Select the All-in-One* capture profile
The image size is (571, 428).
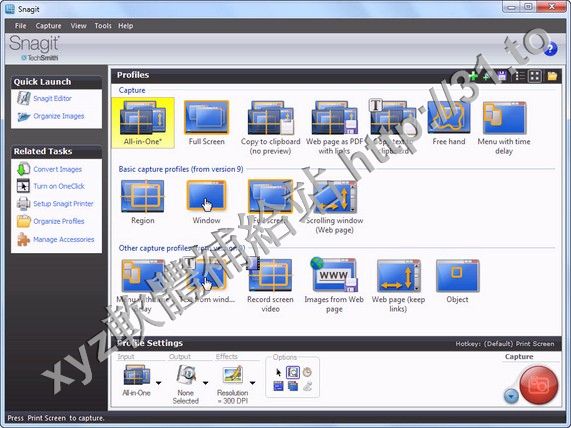pyautogui.click(x=143, y=123)
